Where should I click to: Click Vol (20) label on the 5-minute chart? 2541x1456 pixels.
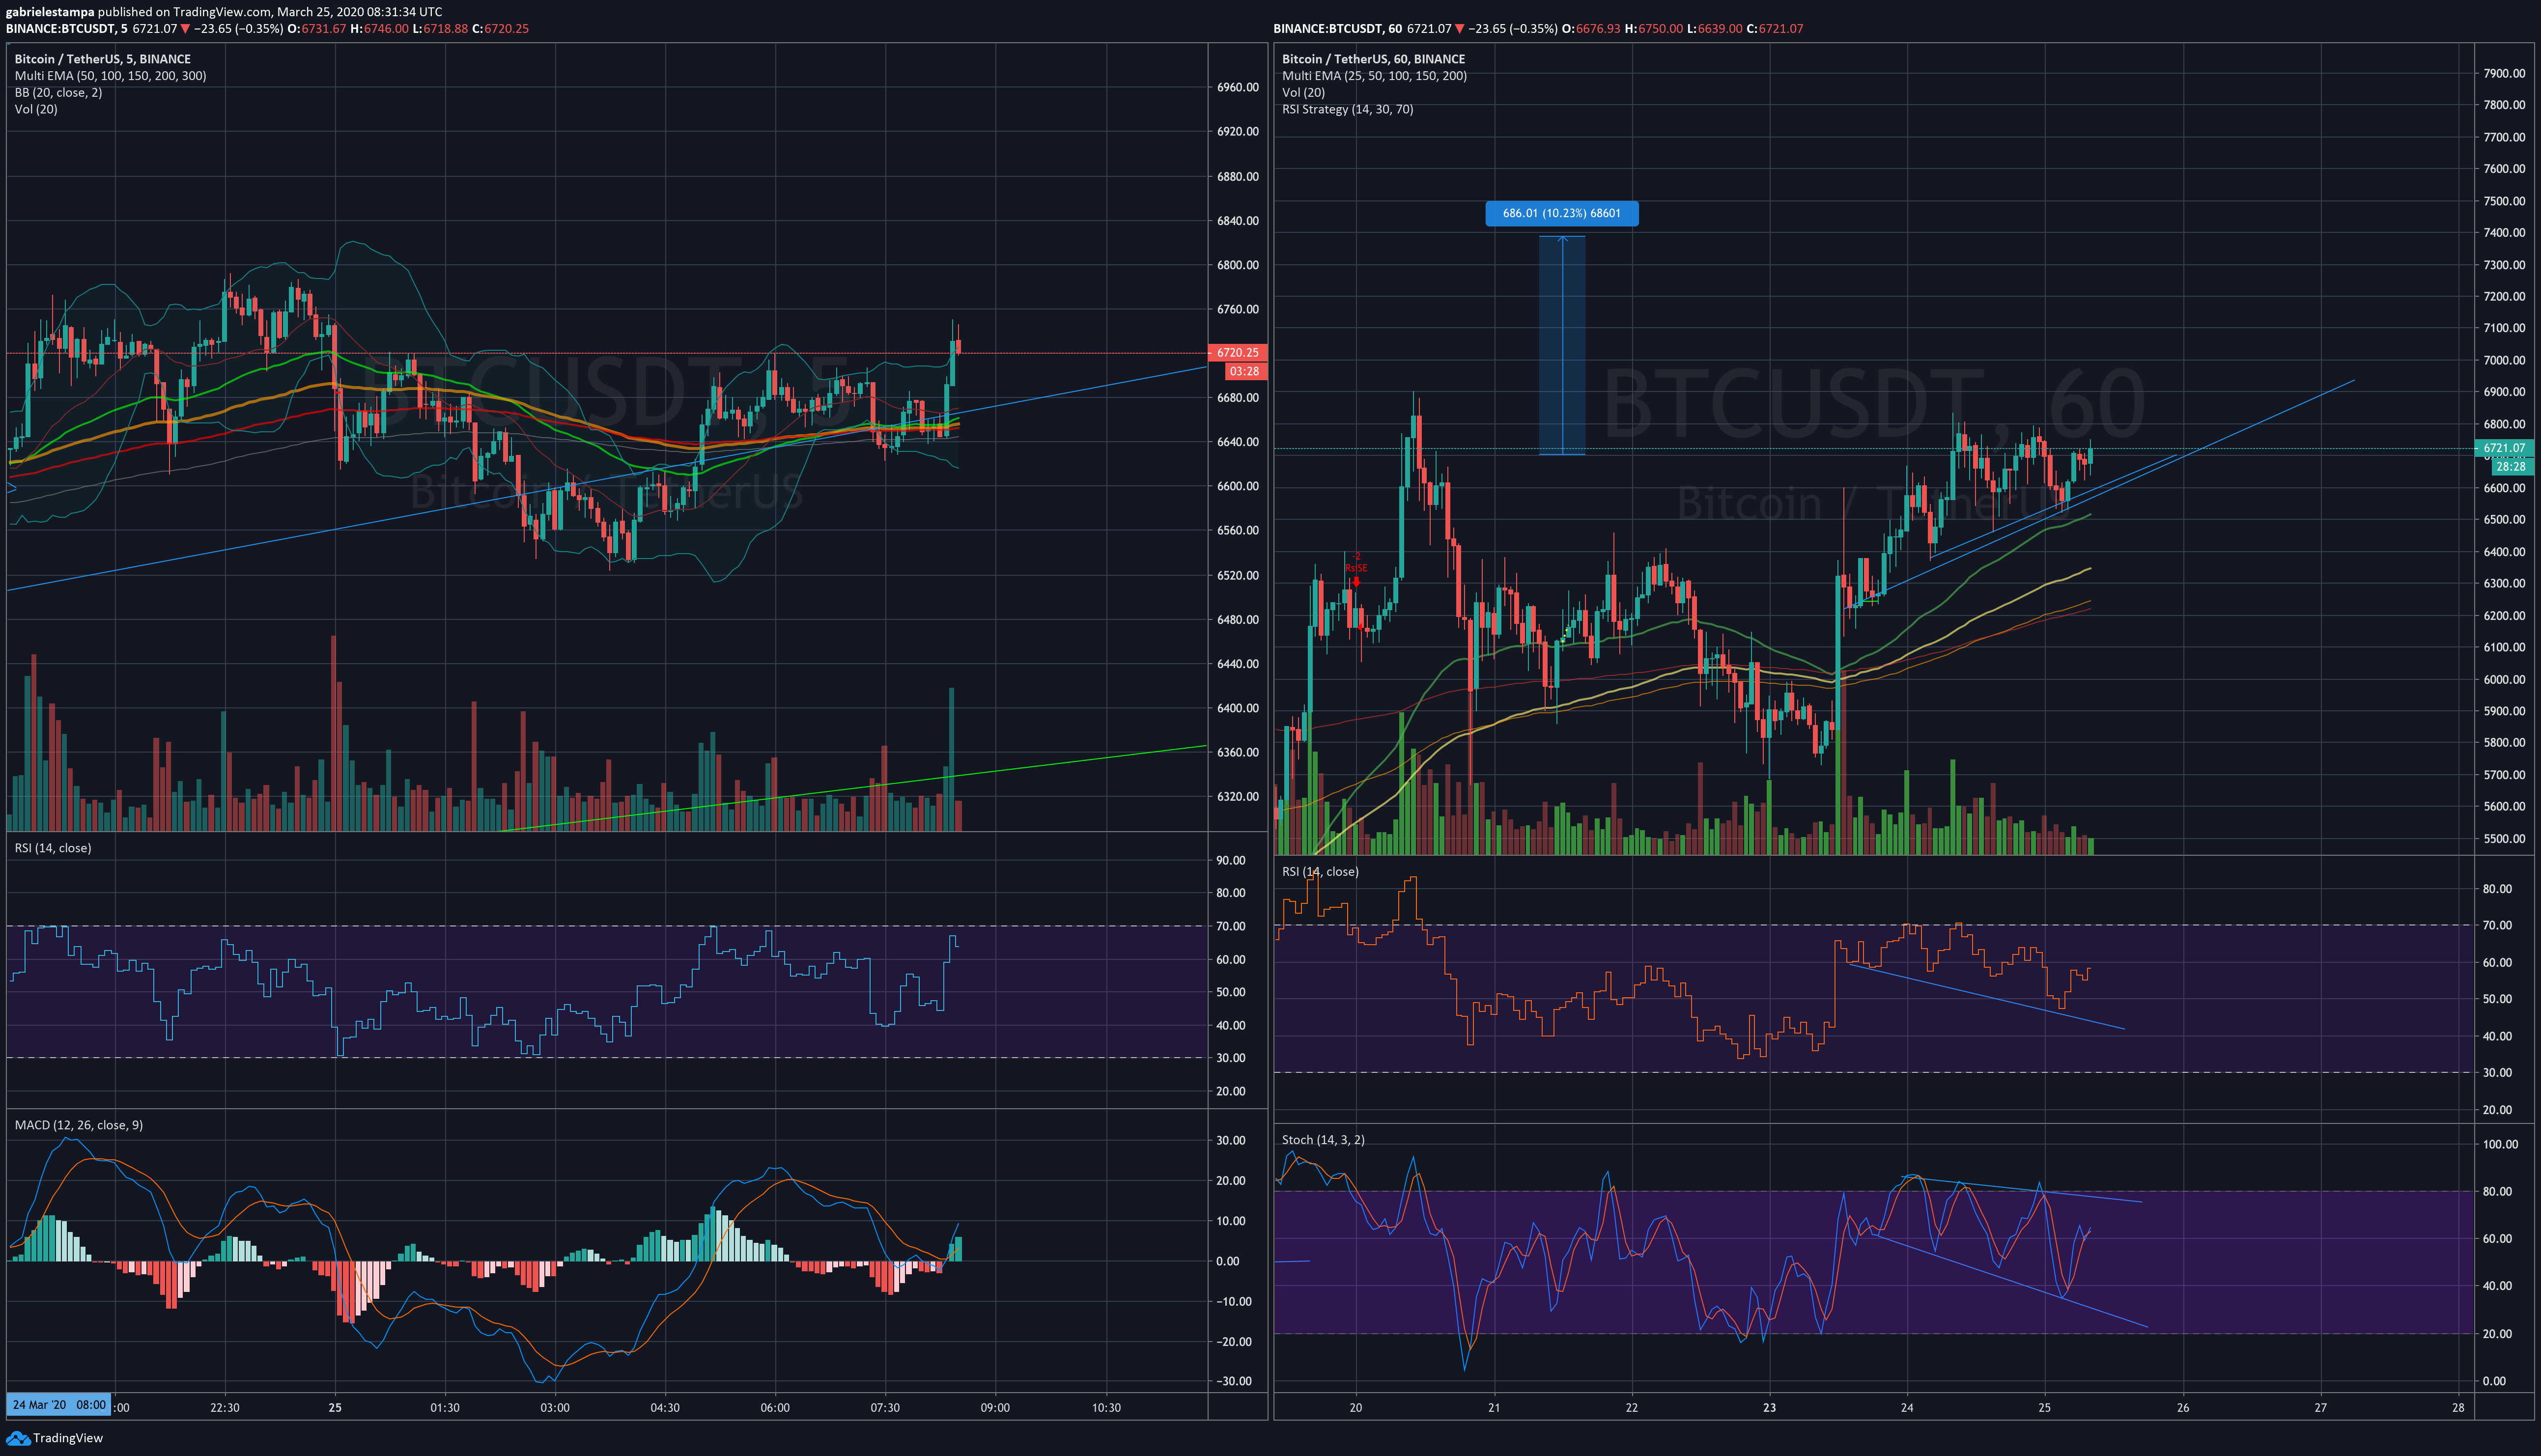coord(36,109)
